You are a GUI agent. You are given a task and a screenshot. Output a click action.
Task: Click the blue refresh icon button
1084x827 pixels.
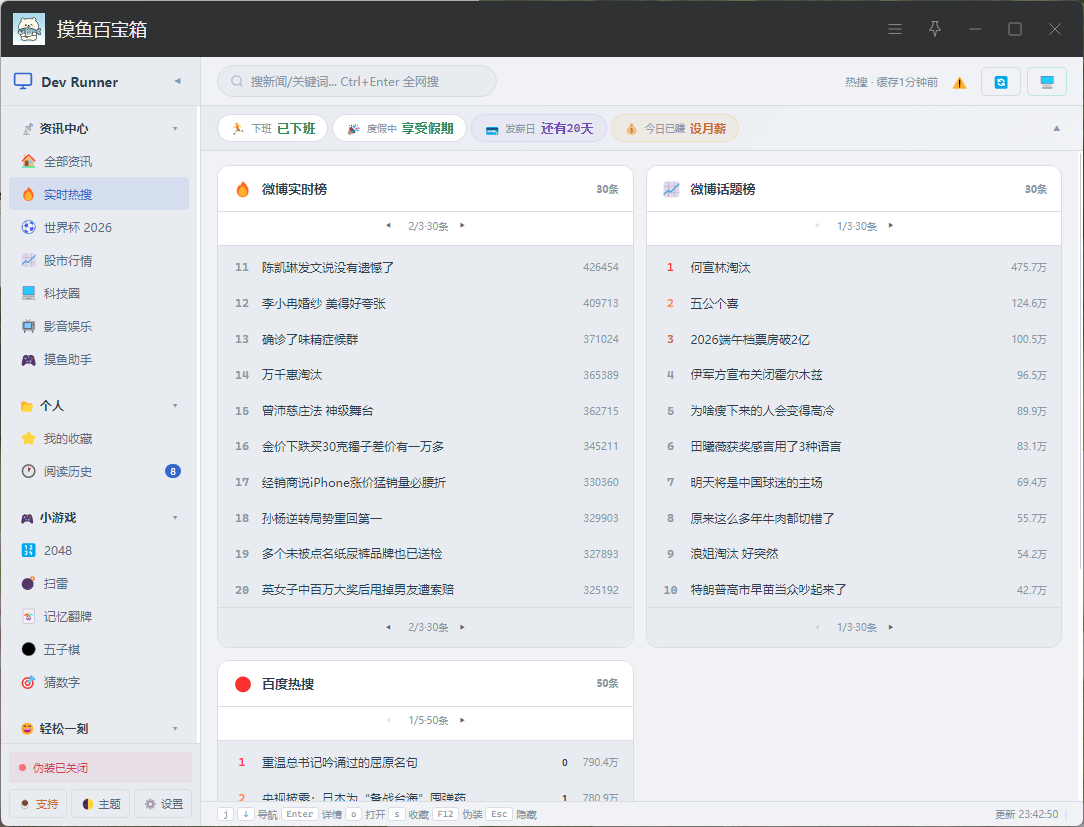(1000, 82)
